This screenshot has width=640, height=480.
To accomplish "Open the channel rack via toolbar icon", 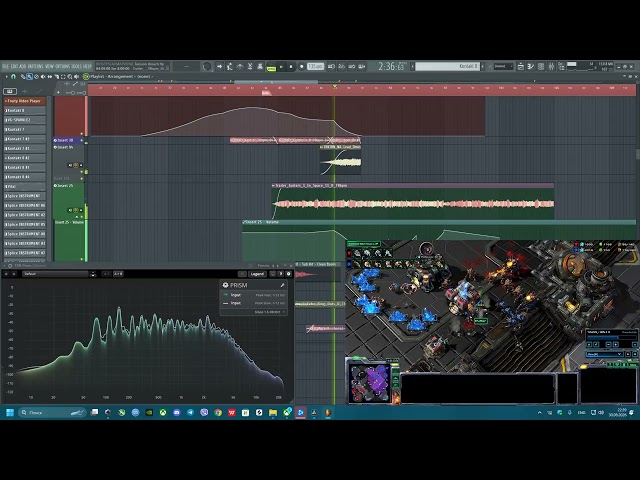I will click(x=541, y=67).
